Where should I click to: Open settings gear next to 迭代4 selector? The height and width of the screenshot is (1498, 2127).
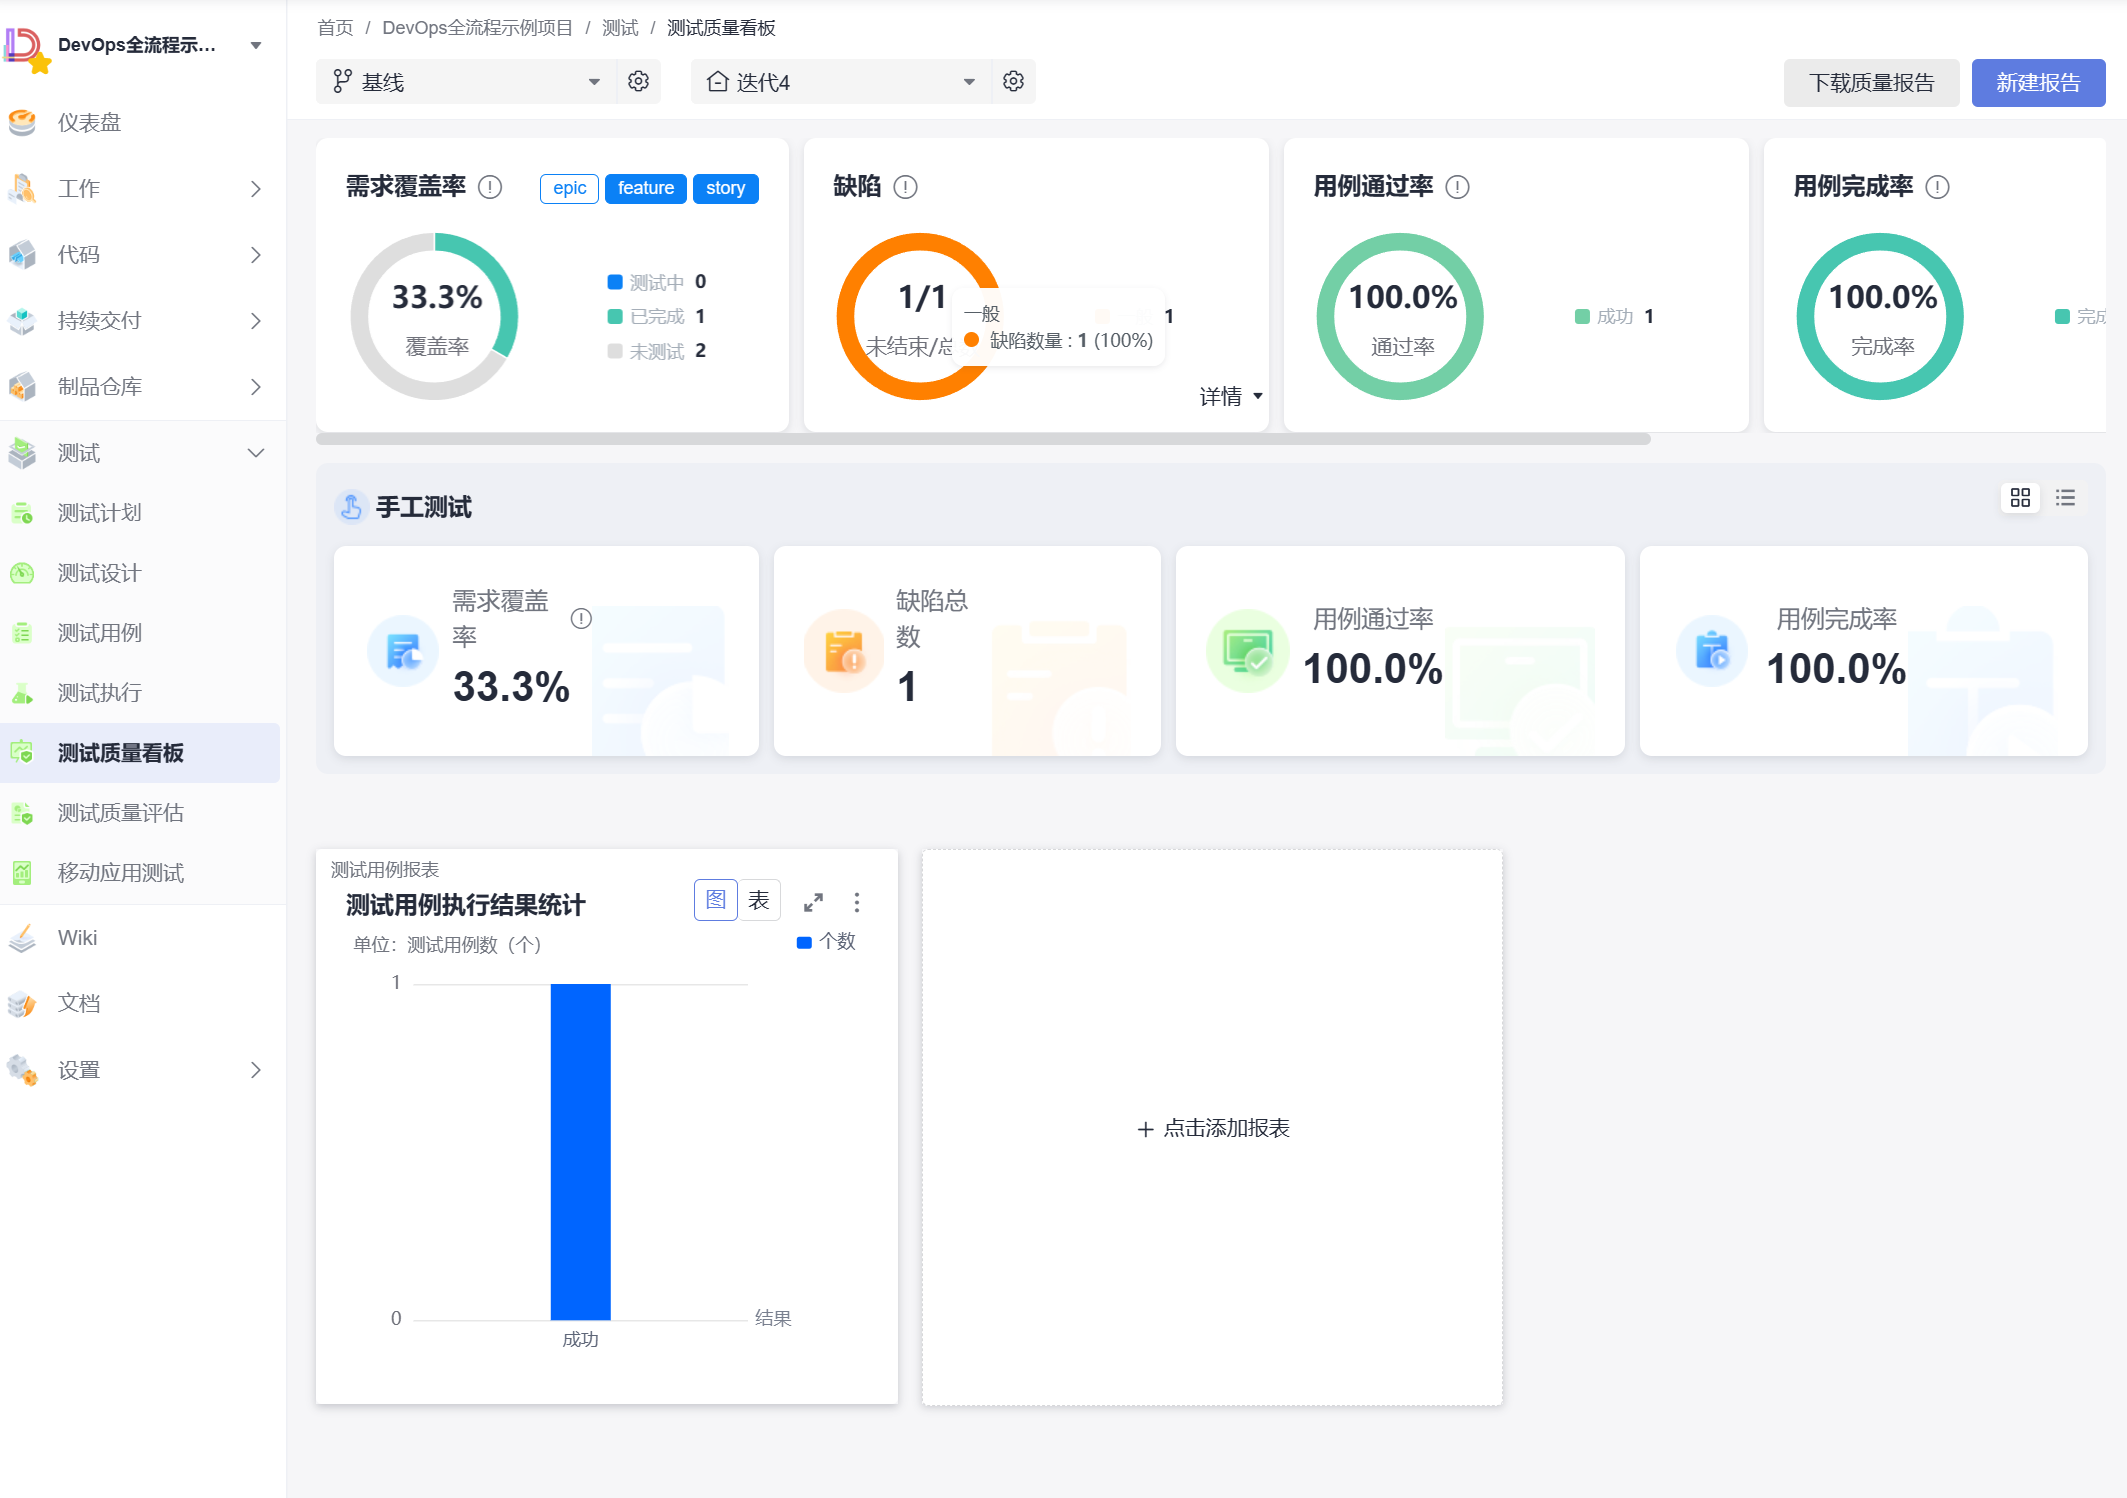click(x=1013, y=81)
